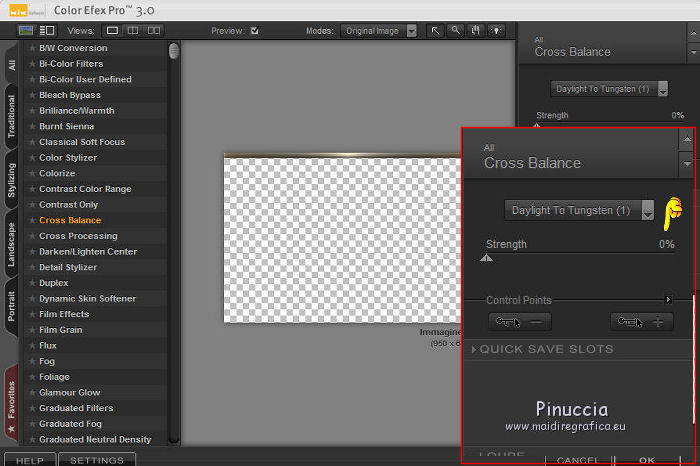
Task: Click the OK button
Action: (x=647, y=460)
